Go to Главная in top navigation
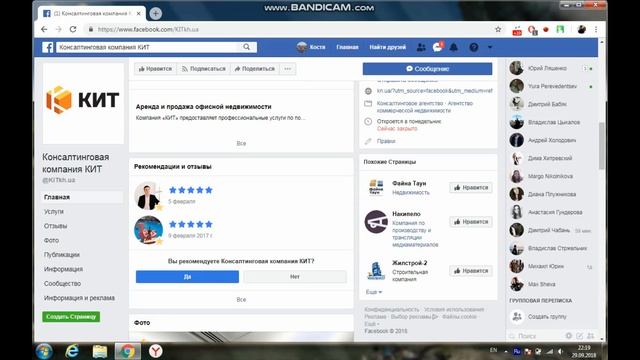640x360 pixels. pyautogui.click(x=347, y=47)
